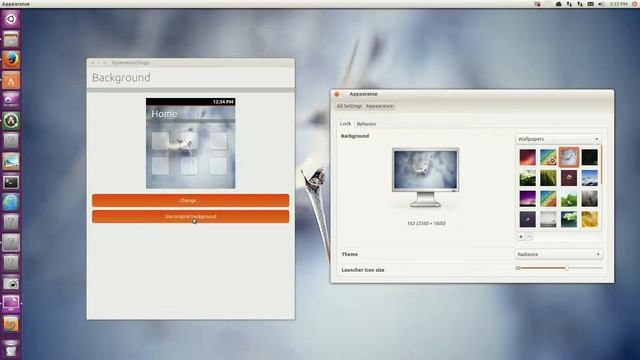The width and height of the screenshot is (640, 360).
Task: Select the snowy mountain wallpaper thumbnail
Action: point(589,178)
